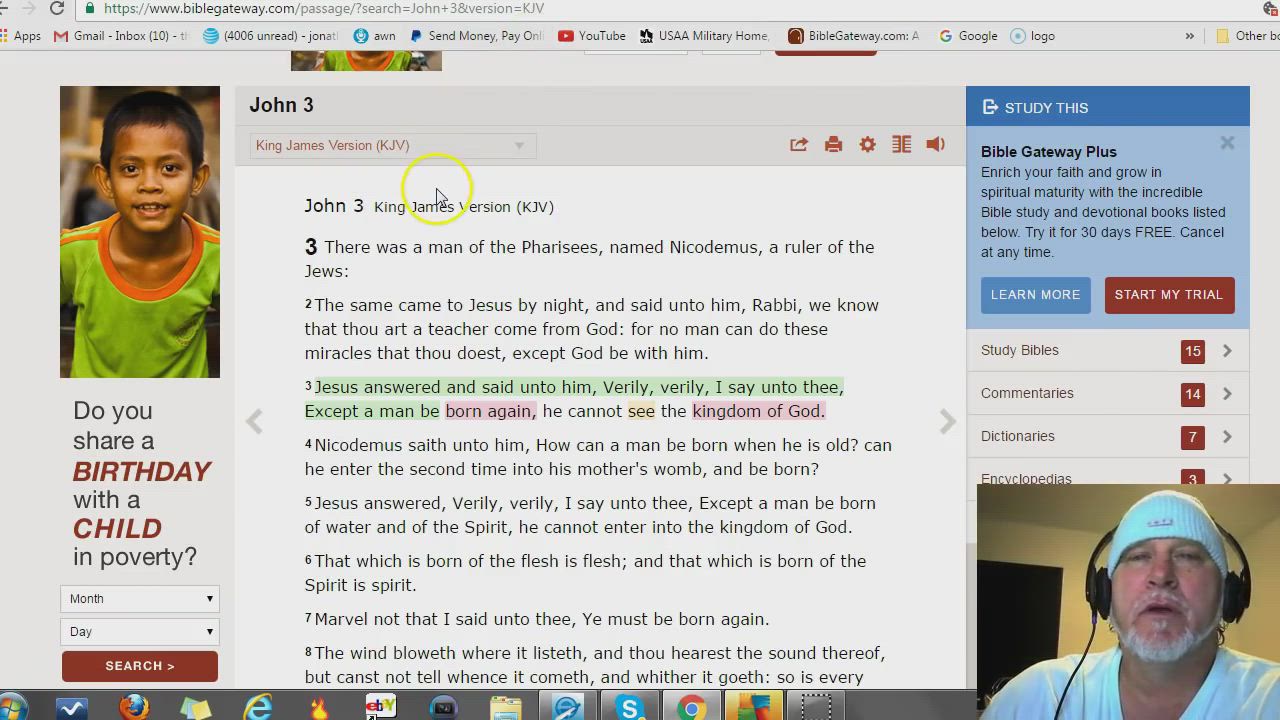
Task: Click the share passage icon
Action: (x=798, y=145)
